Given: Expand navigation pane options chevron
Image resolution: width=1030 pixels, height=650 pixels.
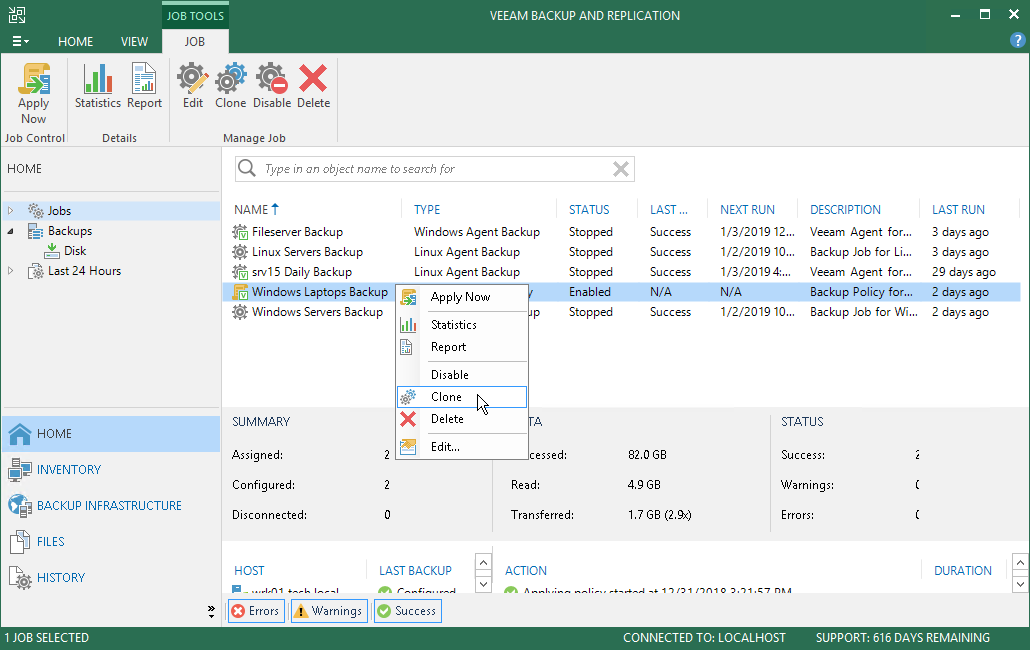Looking at the screenshot, I should coord(211,611).
